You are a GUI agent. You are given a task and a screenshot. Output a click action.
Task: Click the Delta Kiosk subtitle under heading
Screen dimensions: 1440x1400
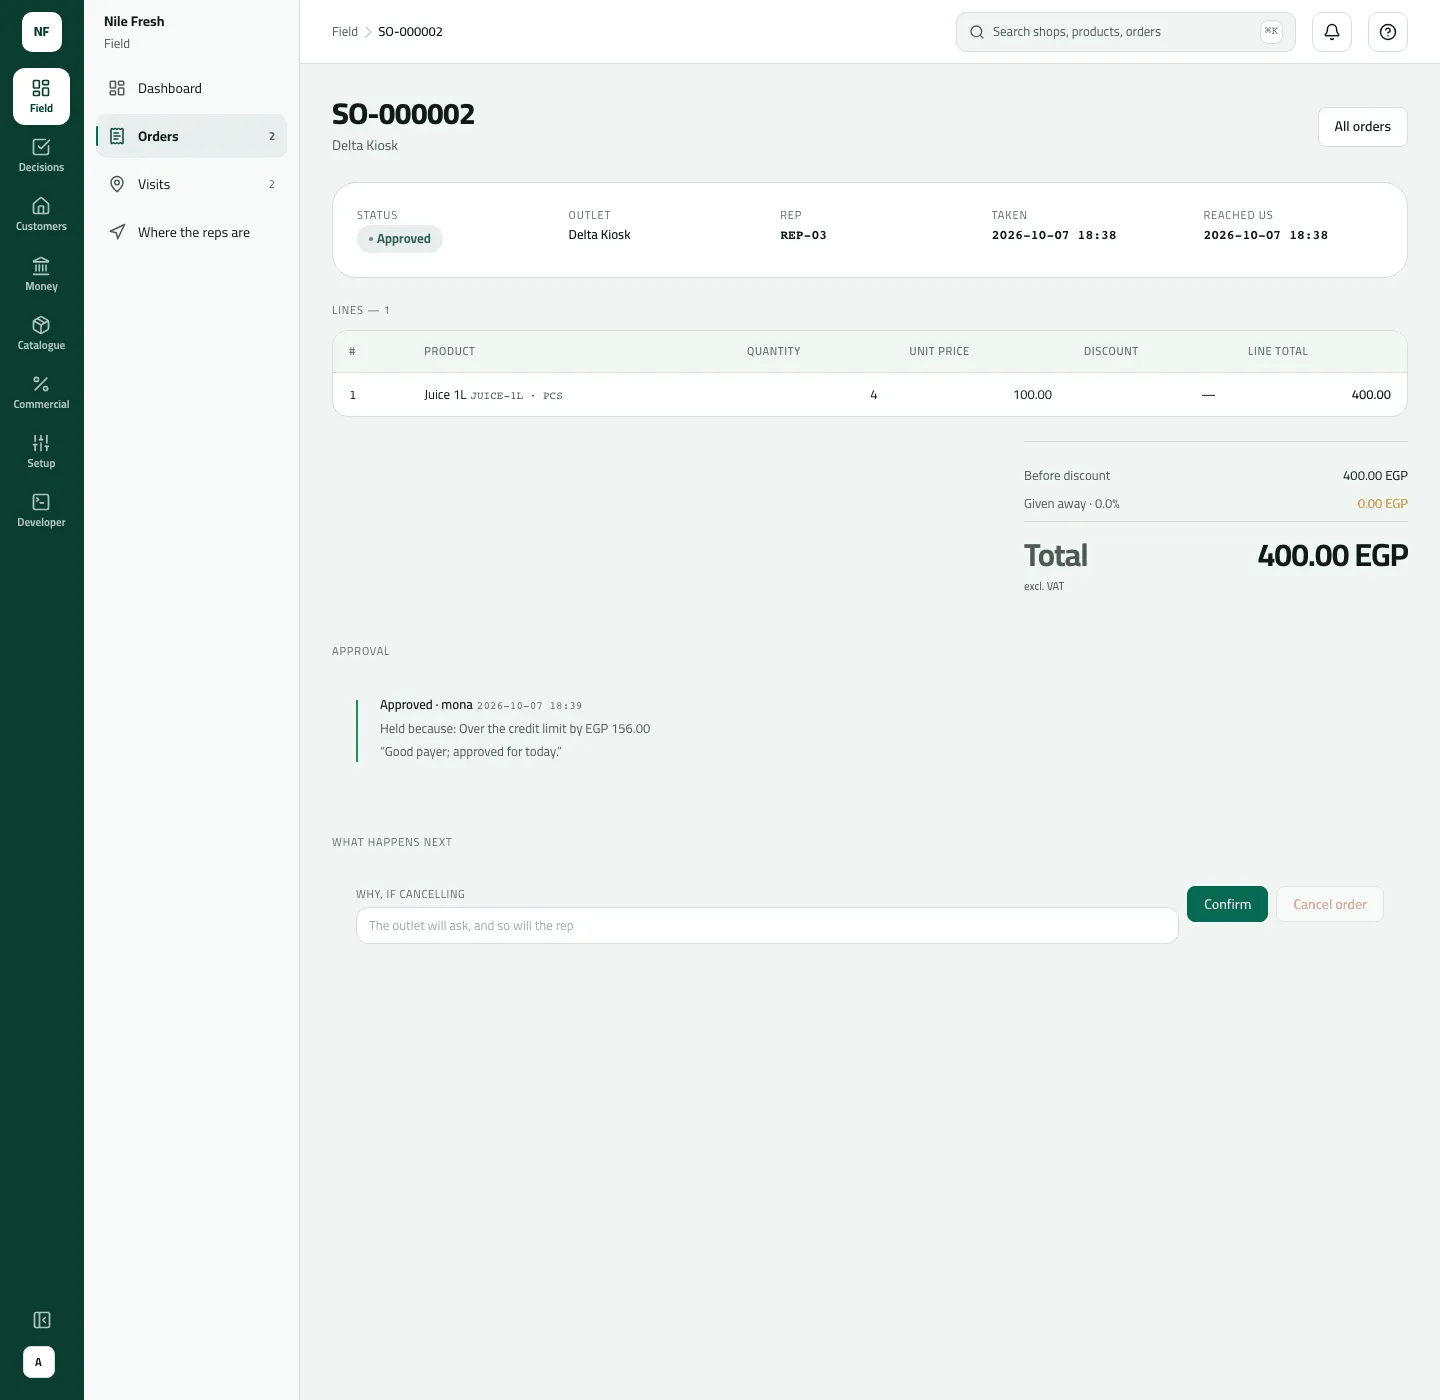pyautogui.click(x=365, y=145)
